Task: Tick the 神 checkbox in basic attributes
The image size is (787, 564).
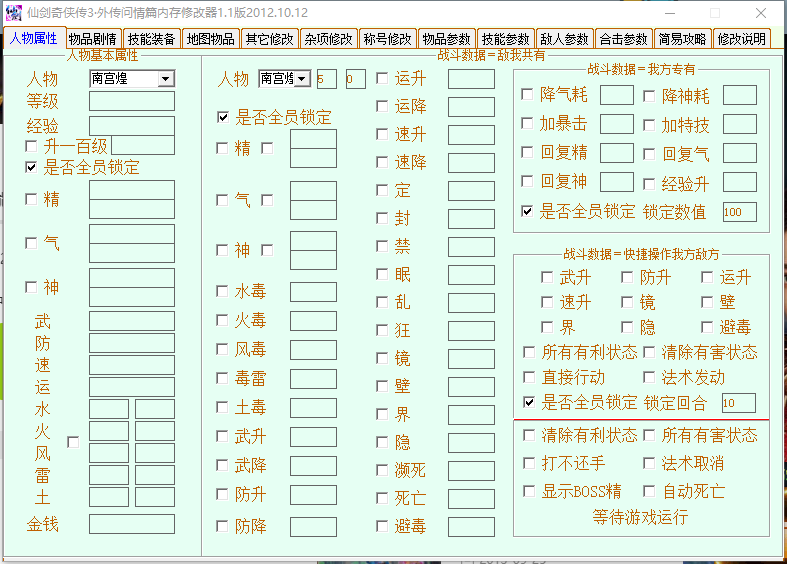Action: (31, 287)
